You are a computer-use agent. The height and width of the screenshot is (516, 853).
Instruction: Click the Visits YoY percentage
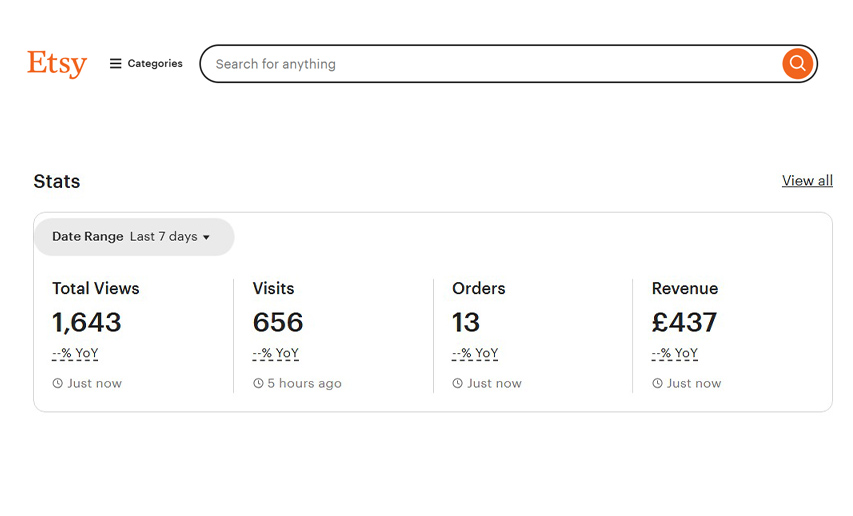click(x=276, y=353)
